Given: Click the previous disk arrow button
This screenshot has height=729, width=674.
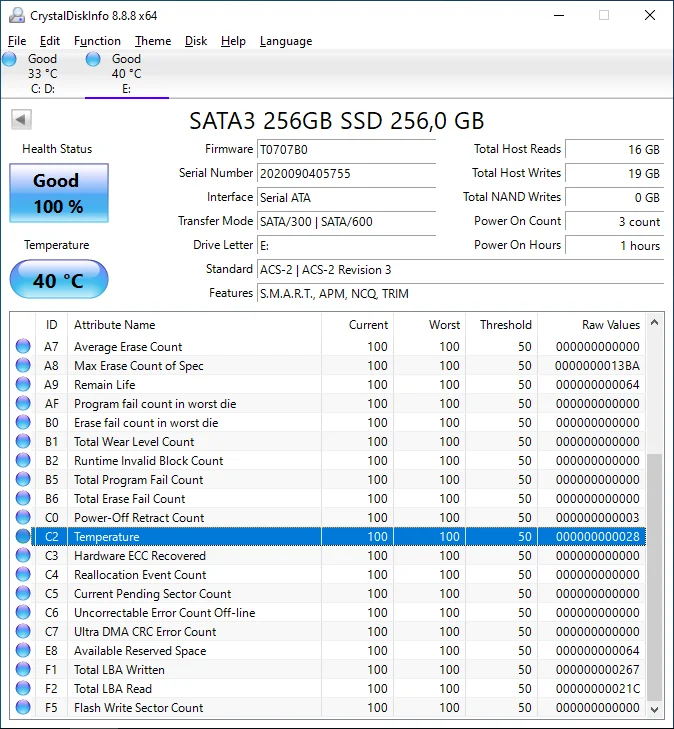Looking at the screenshot, I should pyautogui.click(x=21, y=119).
